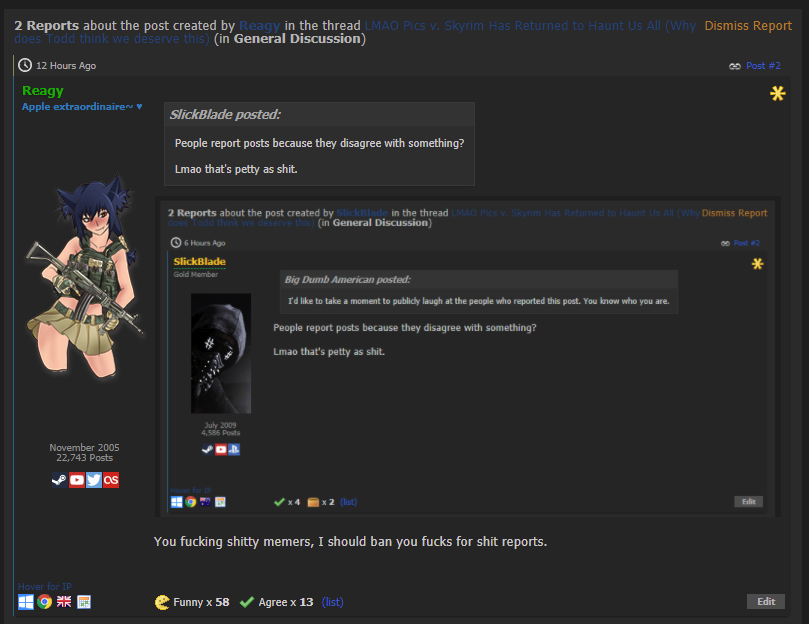
Task: Click the Windows OS icon in post footer
Action: pos(26,602)
